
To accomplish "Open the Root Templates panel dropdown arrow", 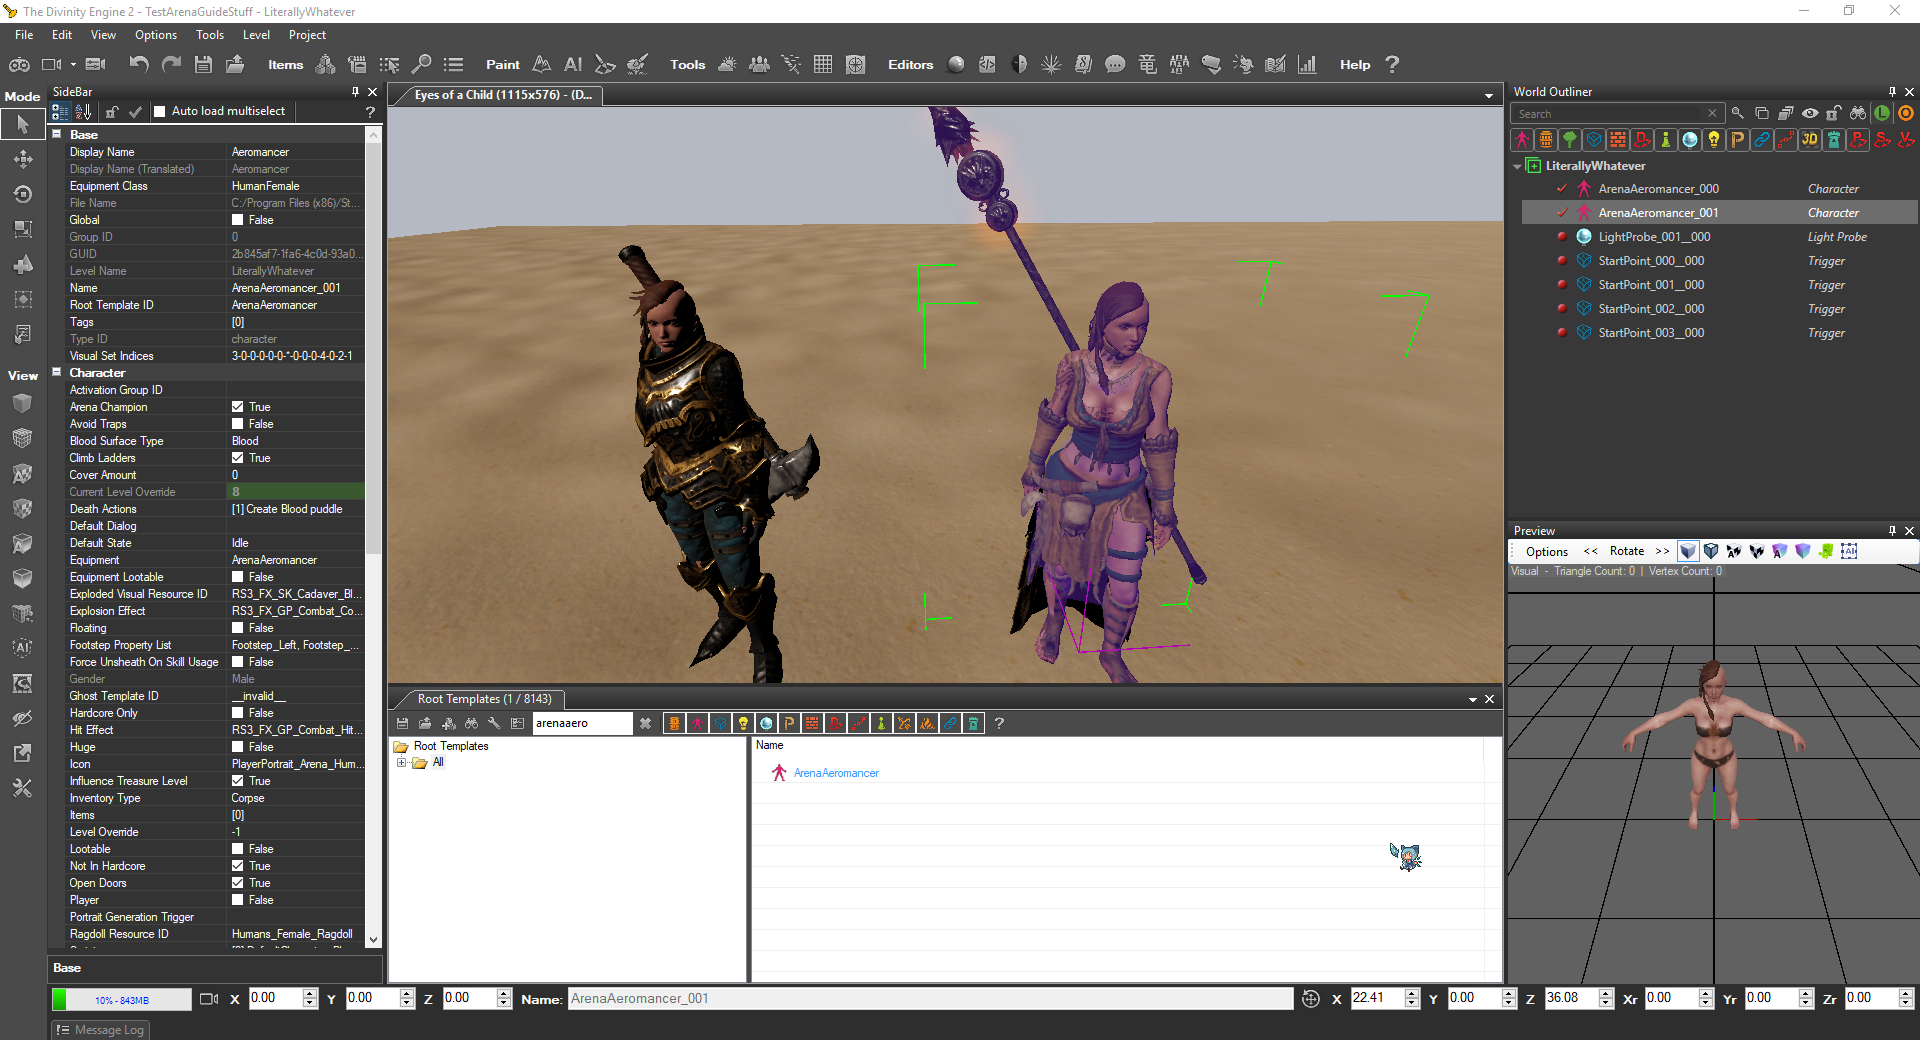I will 1473,699.
